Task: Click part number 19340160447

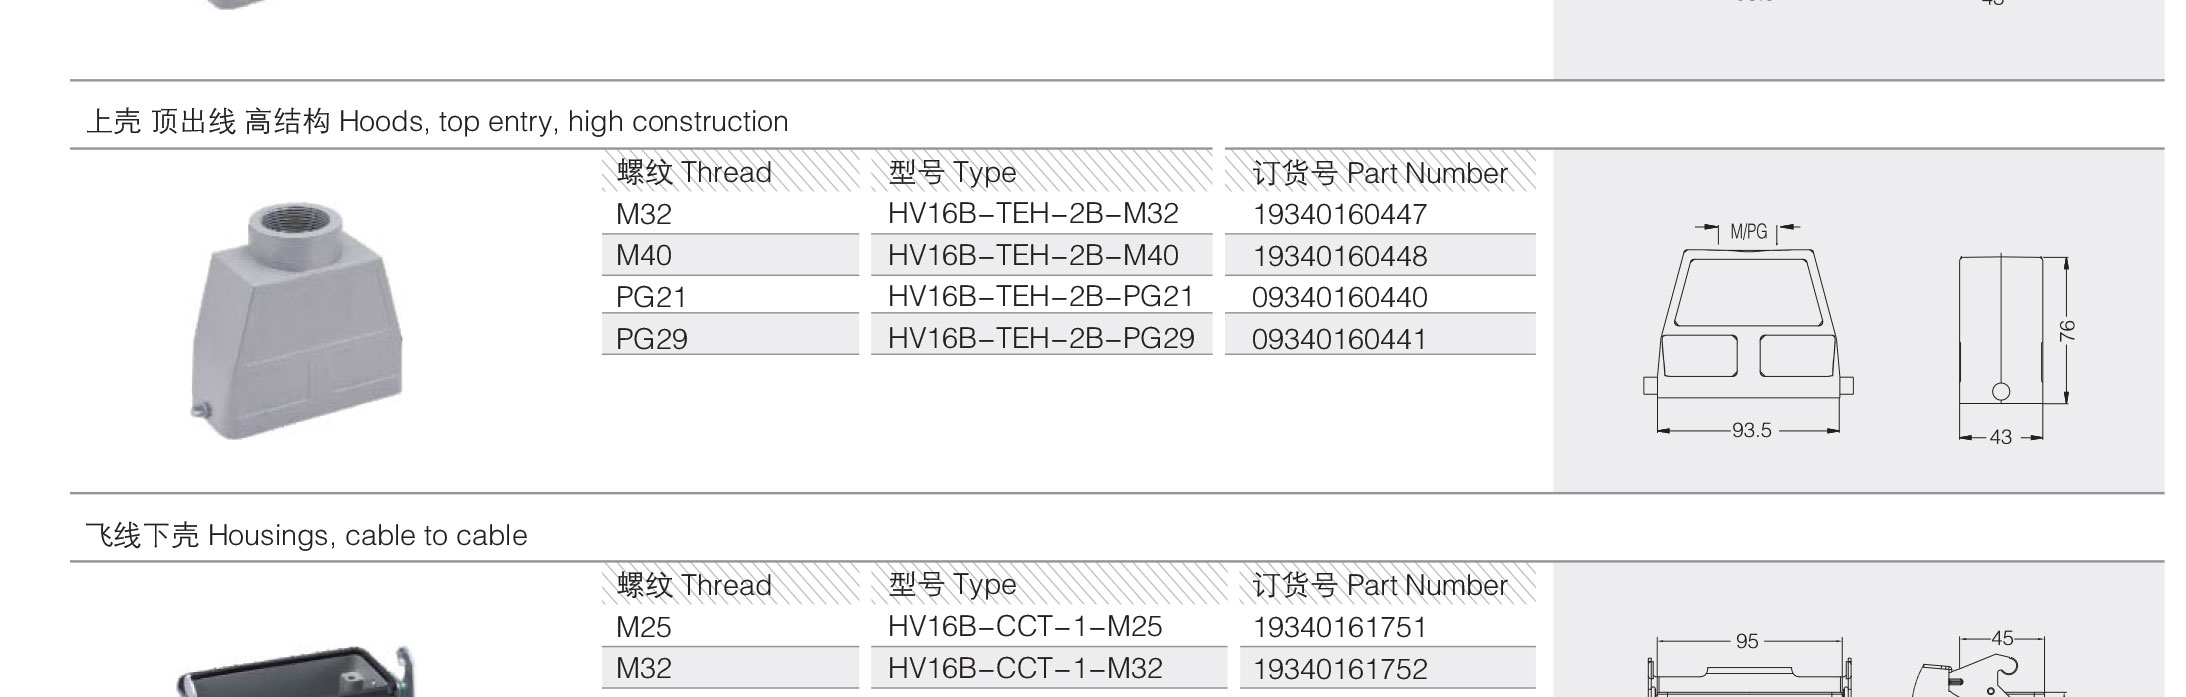Action: 1339,215
